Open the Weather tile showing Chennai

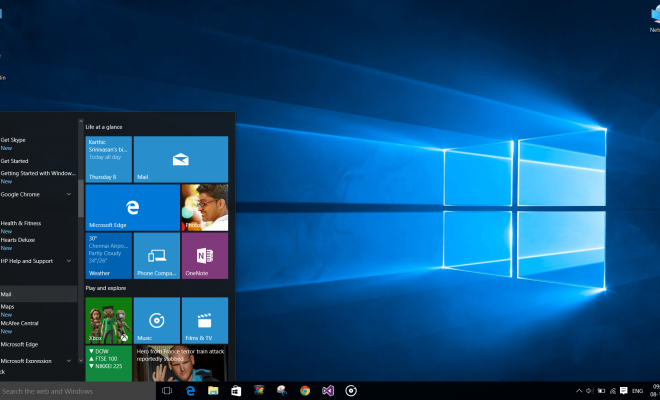[x=109, y=256]
